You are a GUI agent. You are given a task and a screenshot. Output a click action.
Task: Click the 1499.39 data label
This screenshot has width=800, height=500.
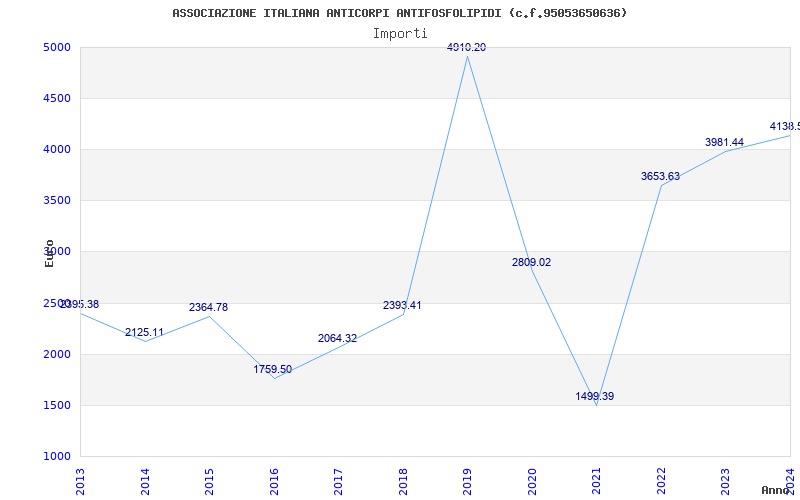coord(595,396)
